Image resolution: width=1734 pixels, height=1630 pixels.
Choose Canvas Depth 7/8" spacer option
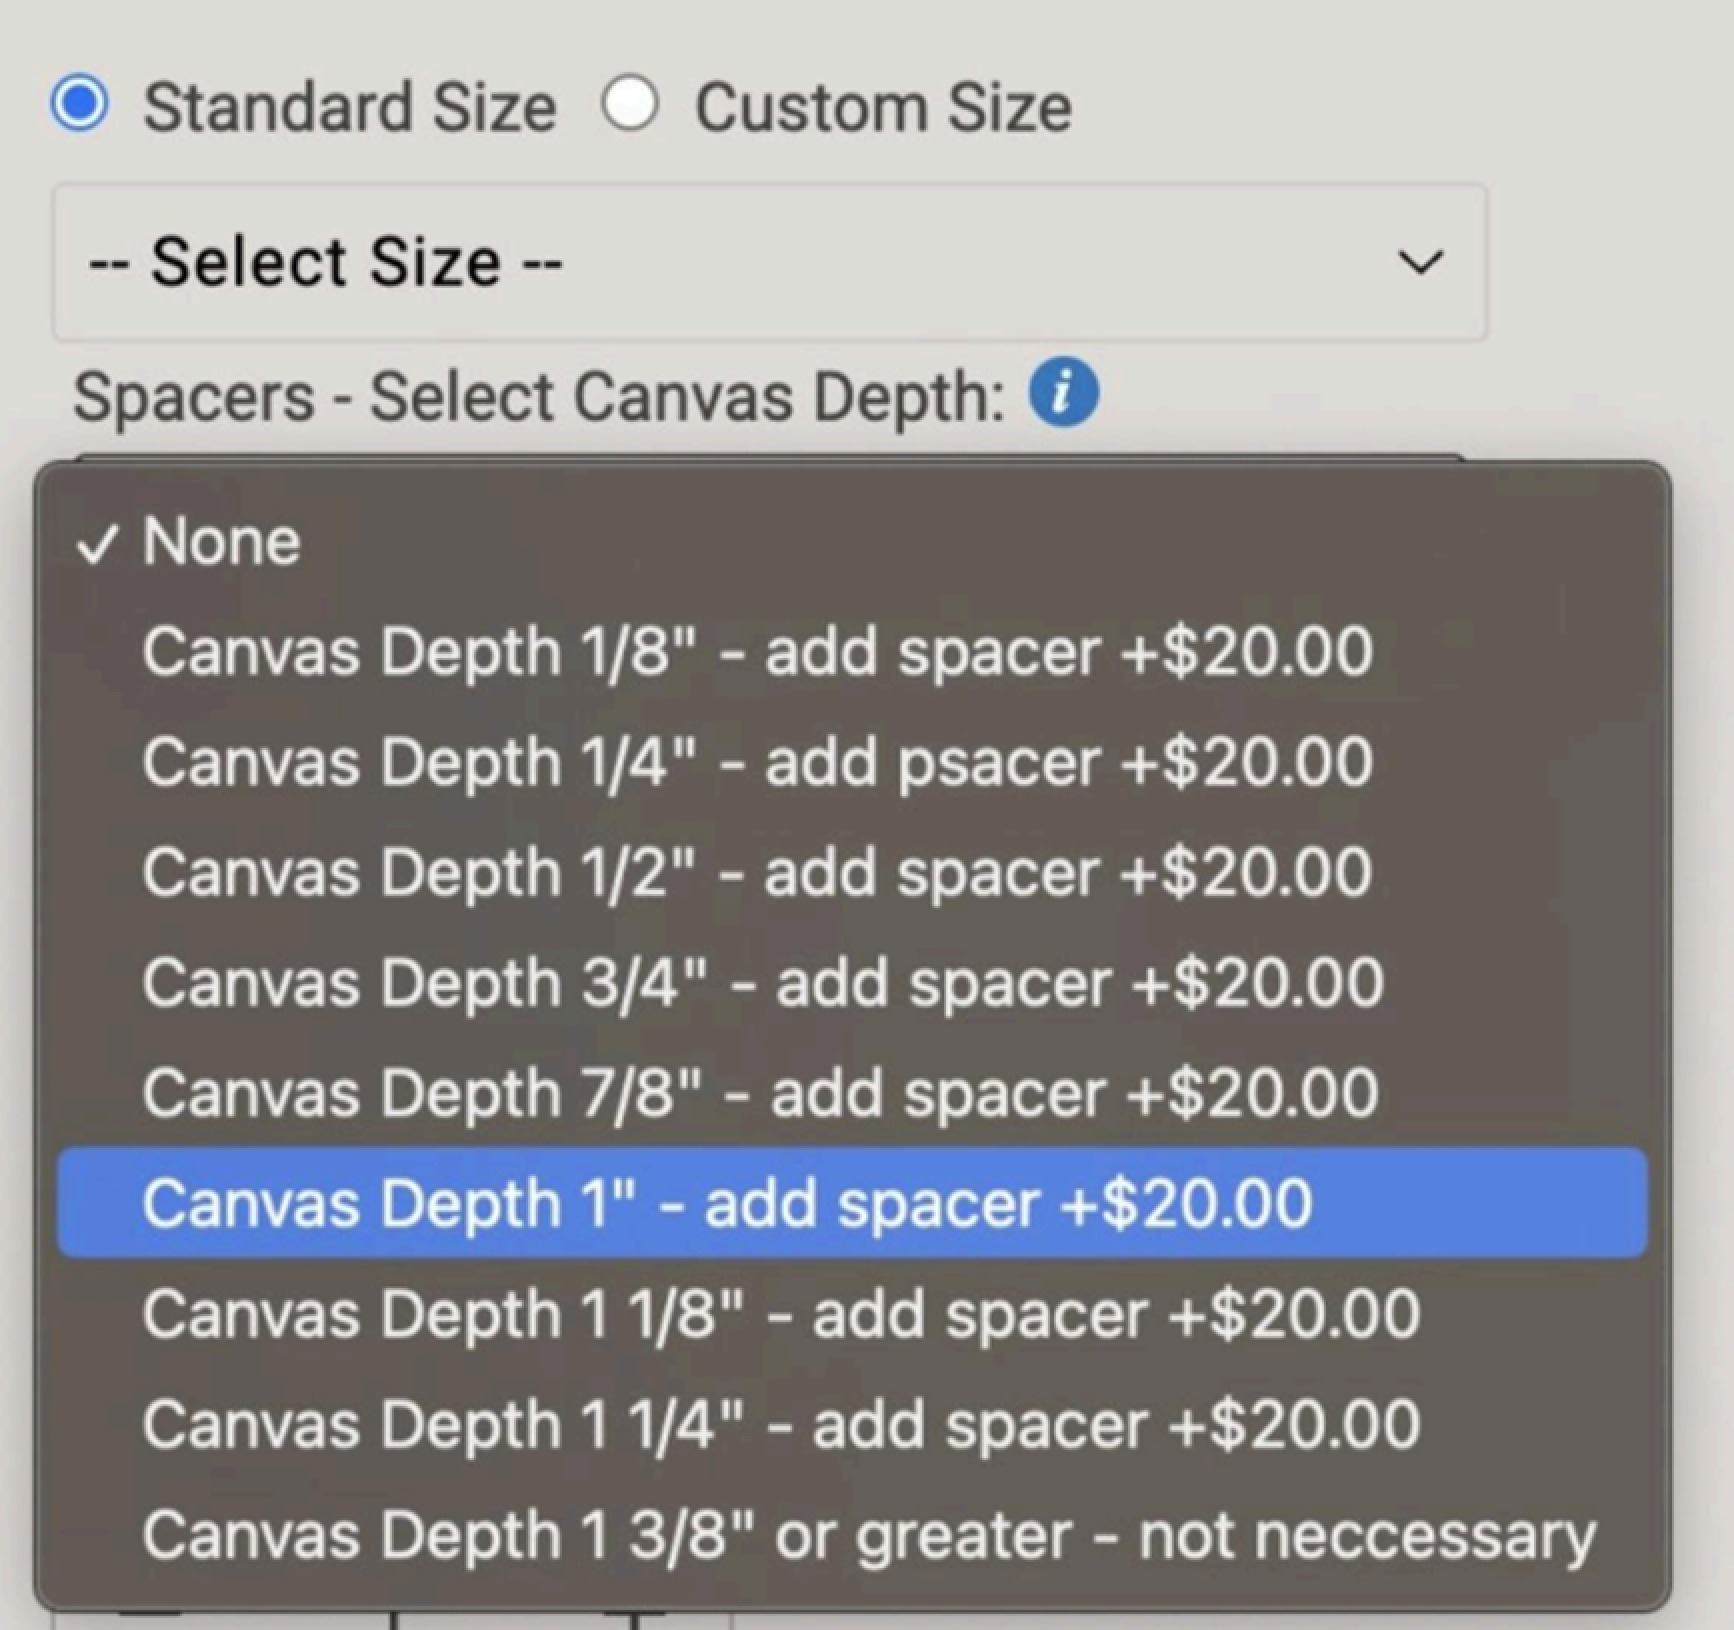(x=760, y=1092)
